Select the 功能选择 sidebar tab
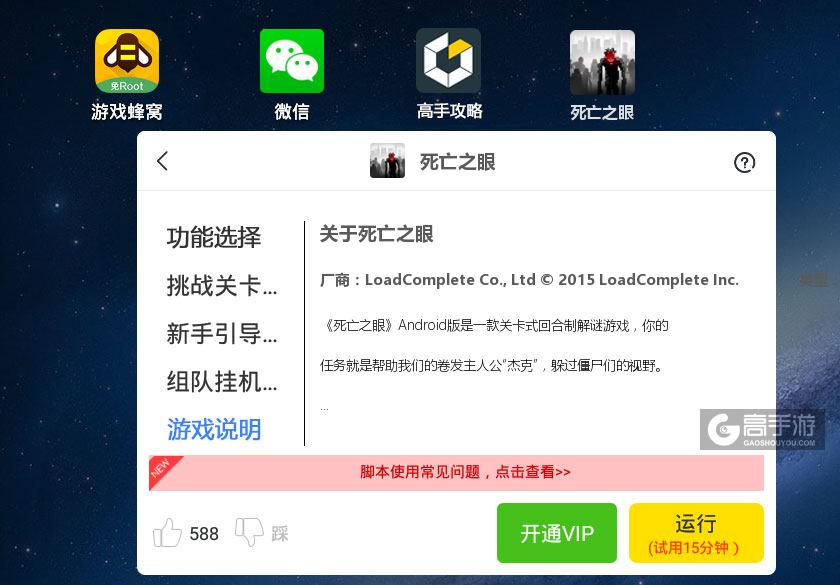This screenshot has height=585, width=840. pos(214,237)
